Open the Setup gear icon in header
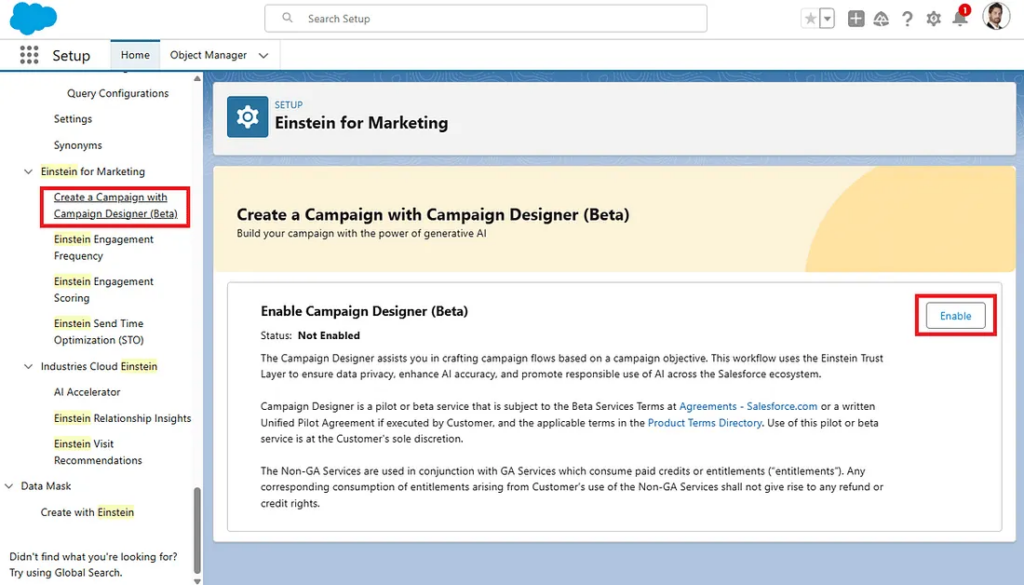Screen dimensions: 1024x585 [933, 19]
